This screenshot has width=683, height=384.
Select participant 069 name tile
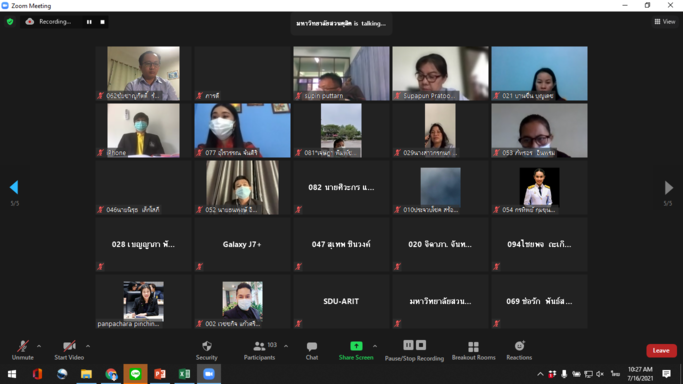pyautogui.click(x=539, y=301)
